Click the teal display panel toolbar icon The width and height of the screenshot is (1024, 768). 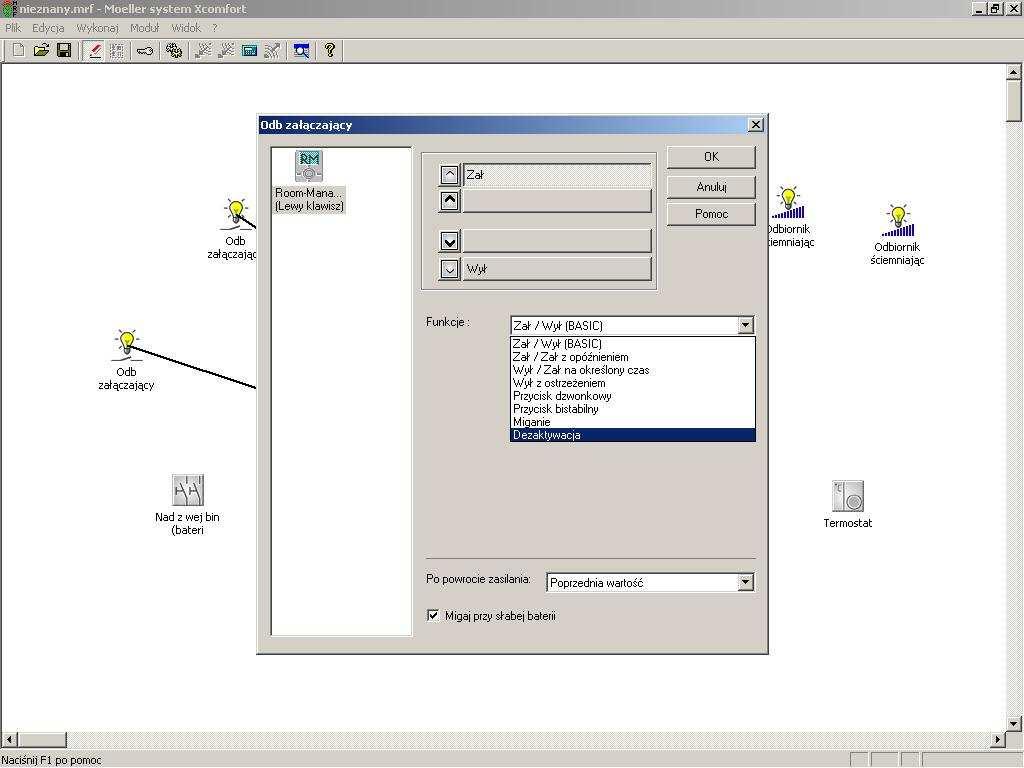(x=249, y=50)
